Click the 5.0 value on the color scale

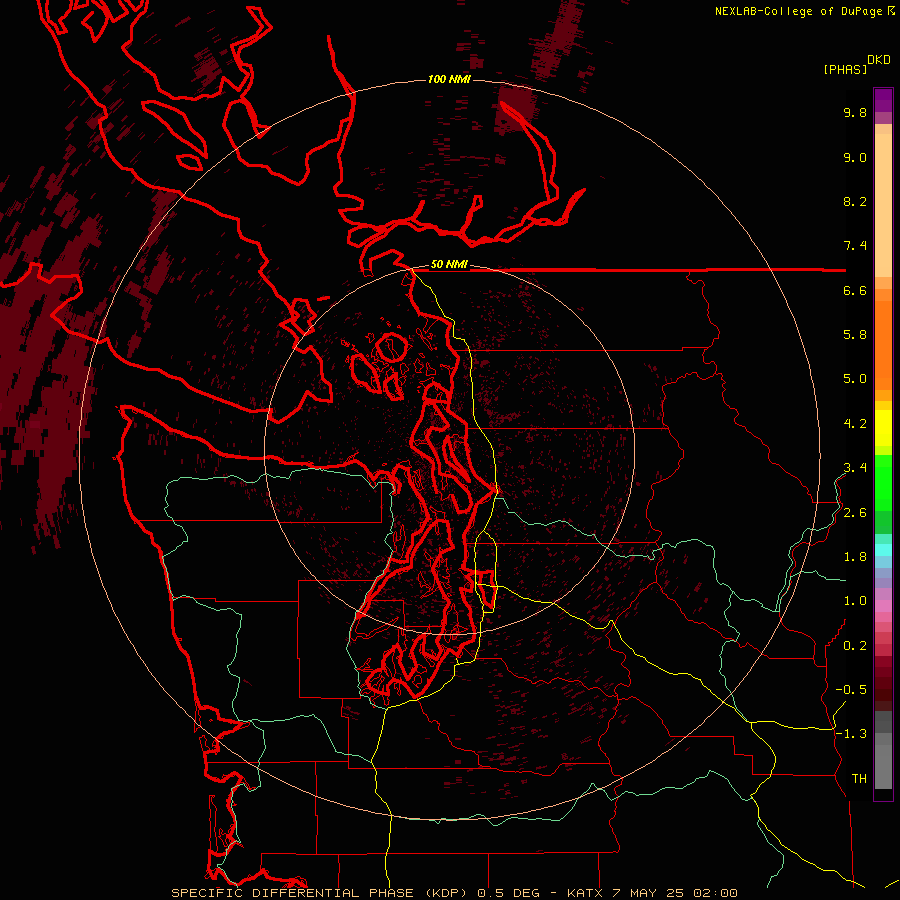pos(855,379)
